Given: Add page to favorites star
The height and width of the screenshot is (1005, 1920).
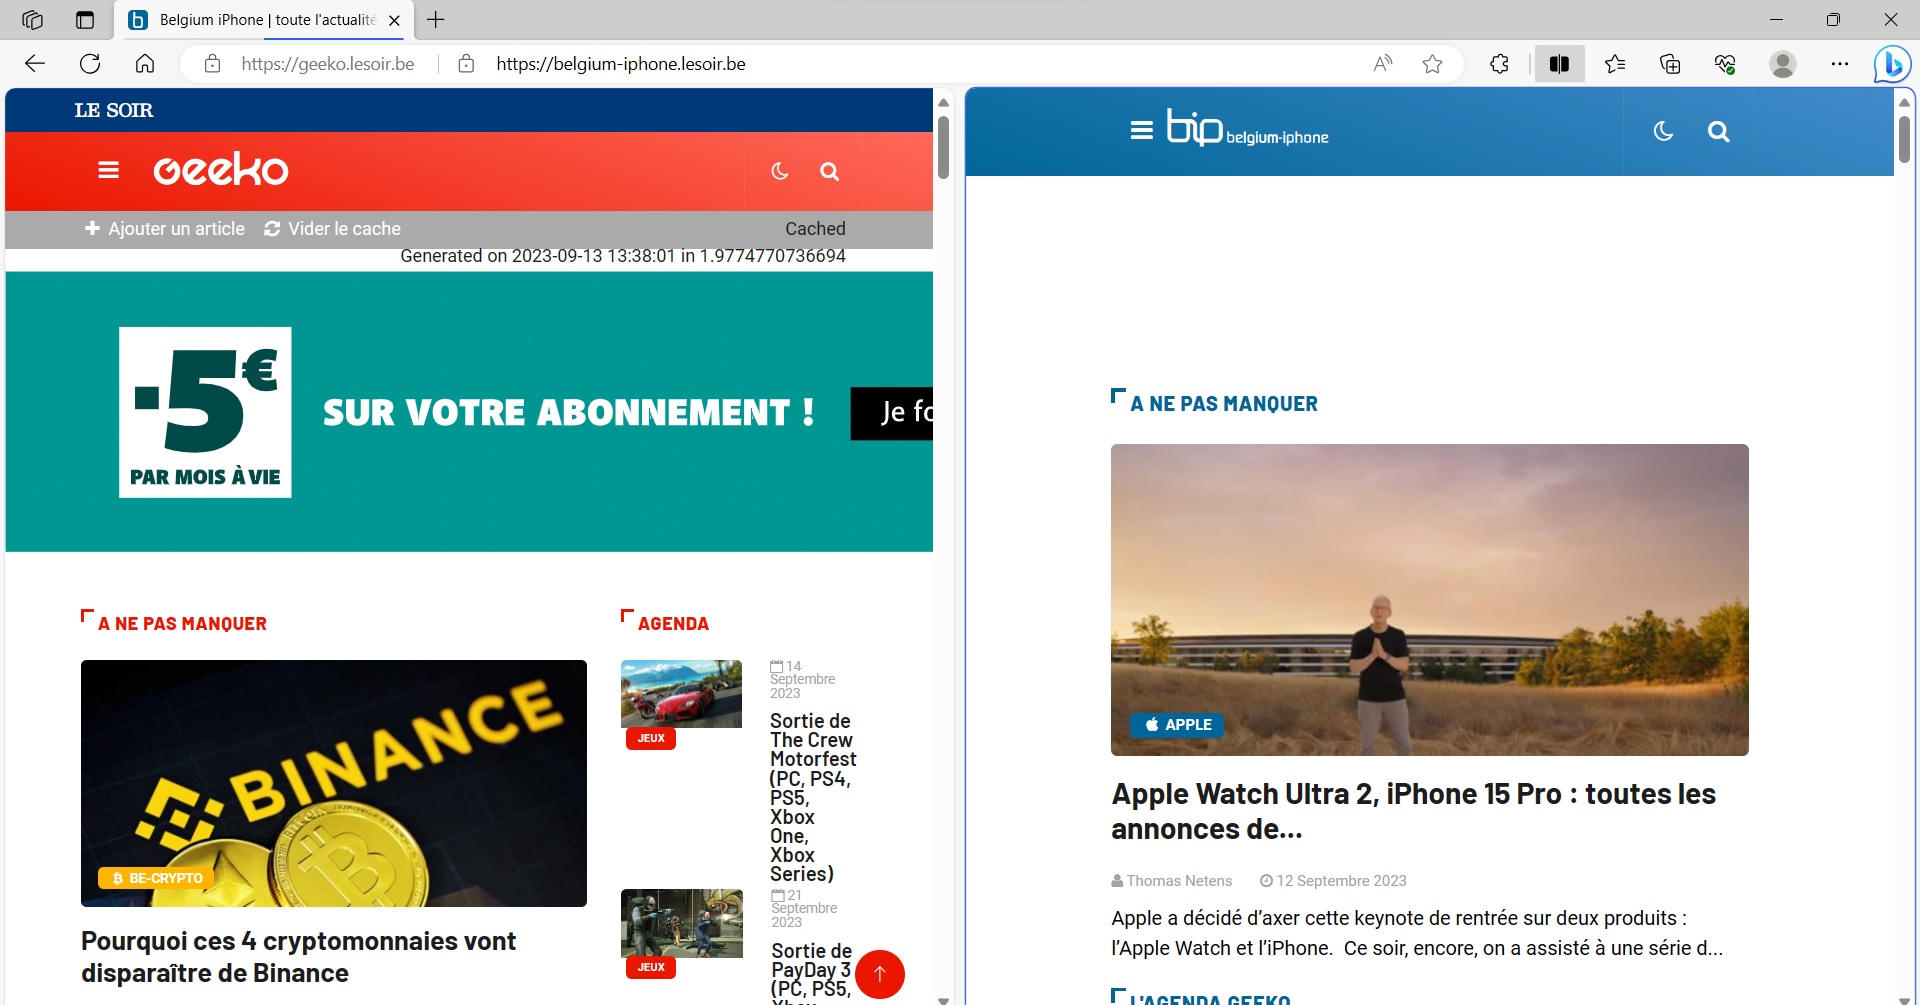Looking at the screenshot, I should tap(1432, 64).
